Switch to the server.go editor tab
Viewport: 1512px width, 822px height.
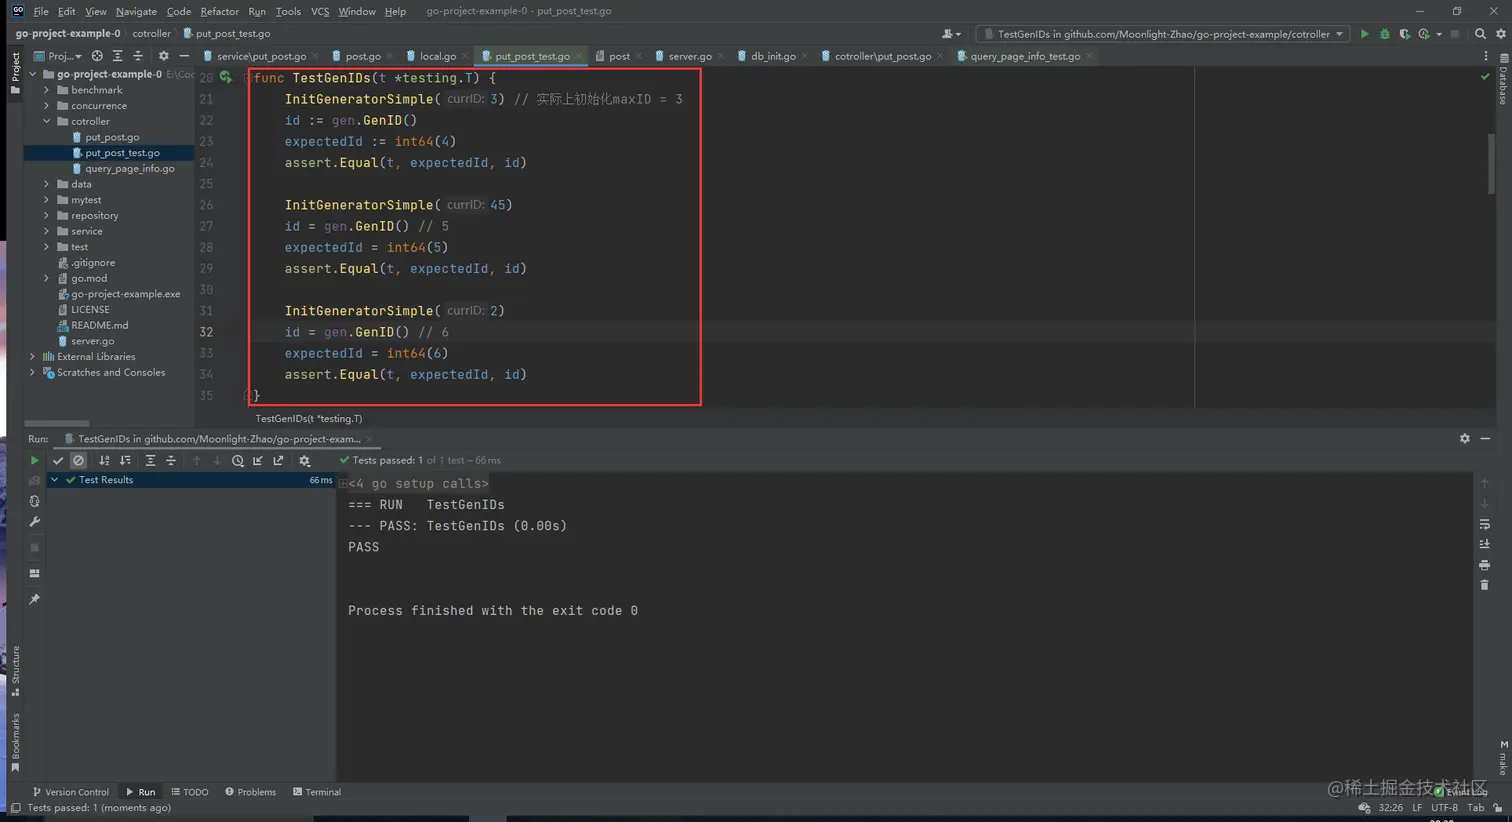click(689, 56)
